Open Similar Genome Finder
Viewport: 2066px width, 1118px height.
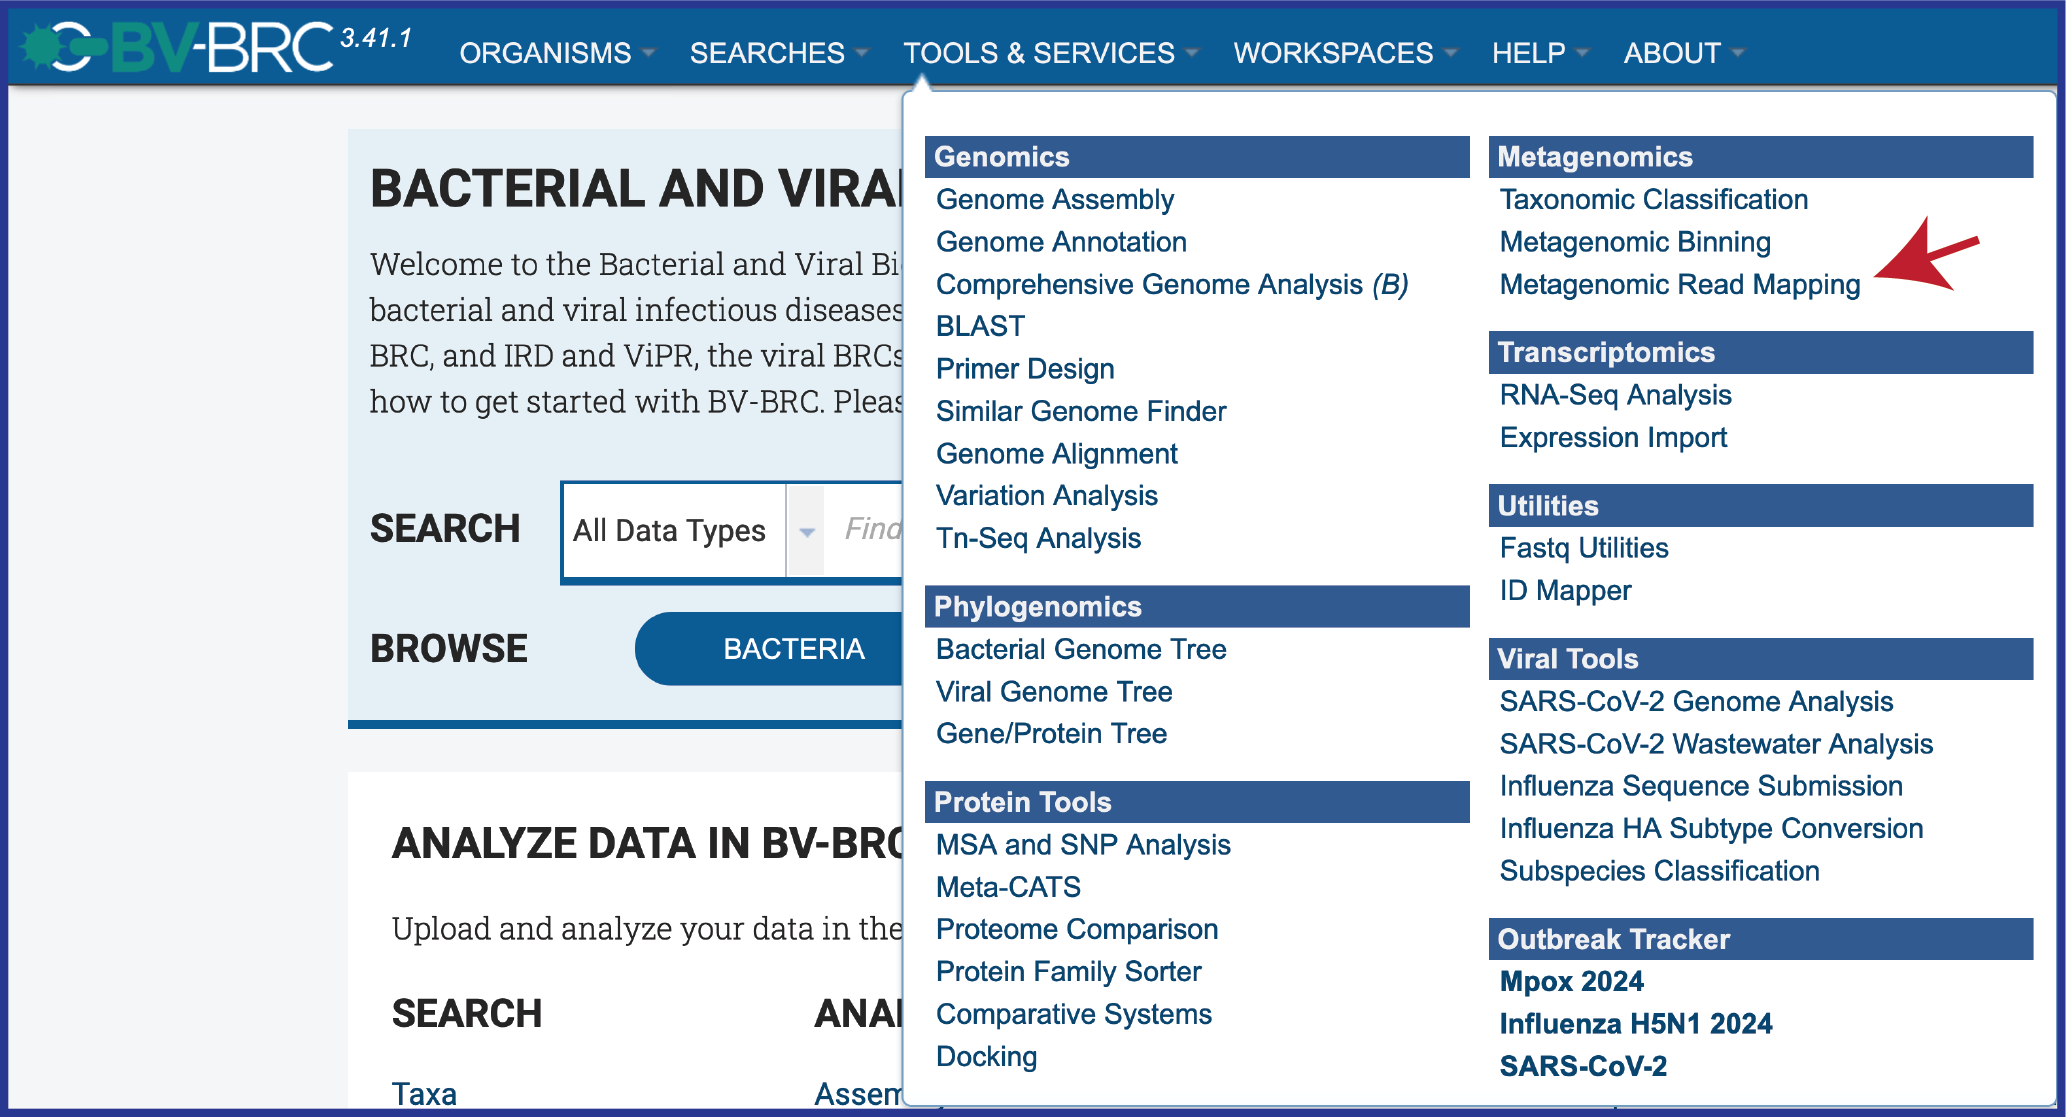click(1081, 411)
